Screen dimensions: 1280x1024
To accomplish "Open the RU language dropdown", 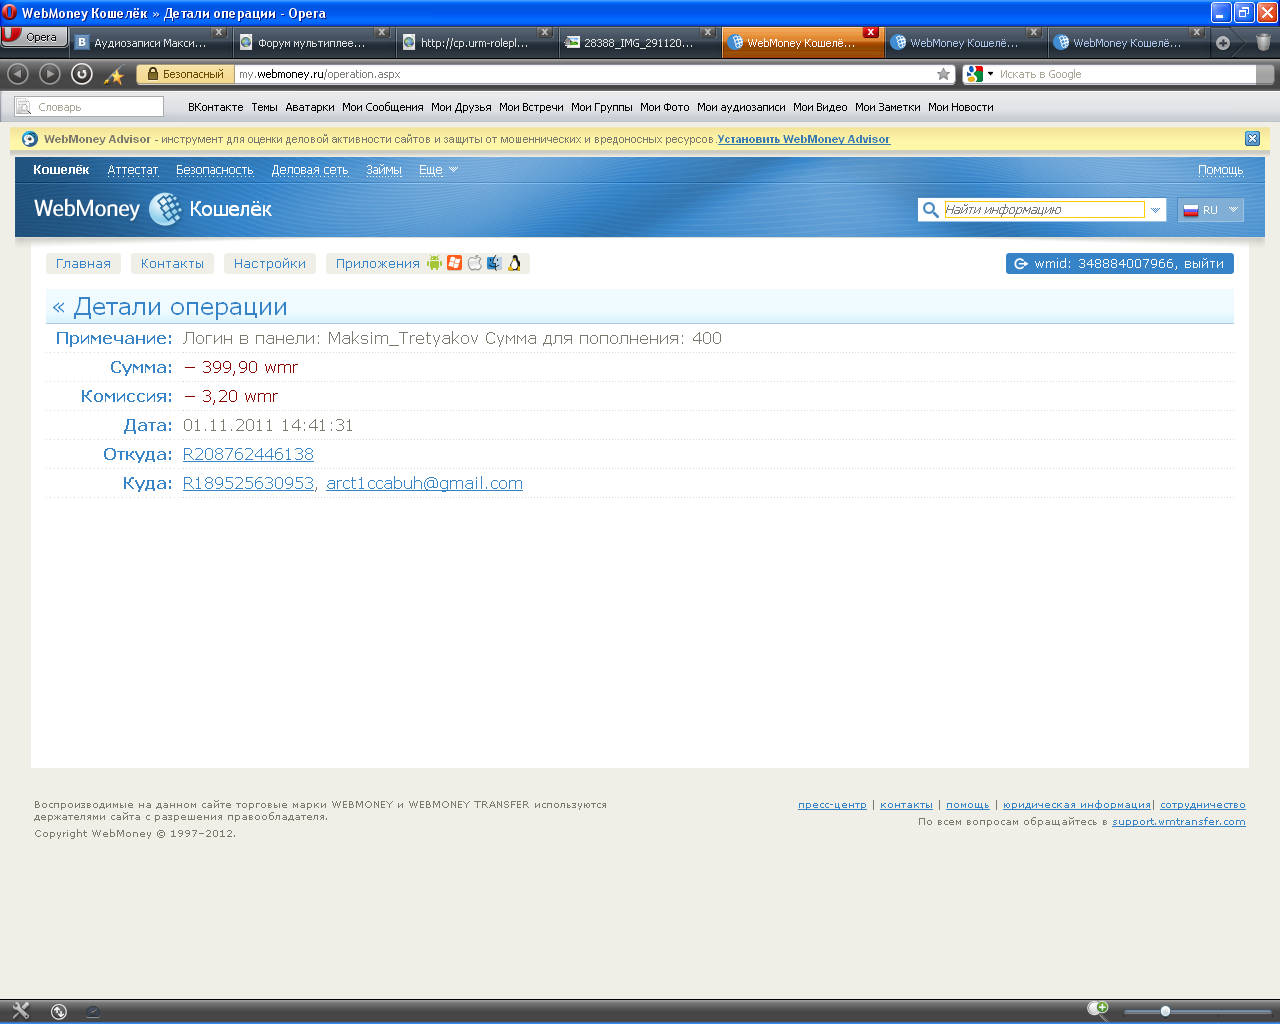I will 1211,210.
